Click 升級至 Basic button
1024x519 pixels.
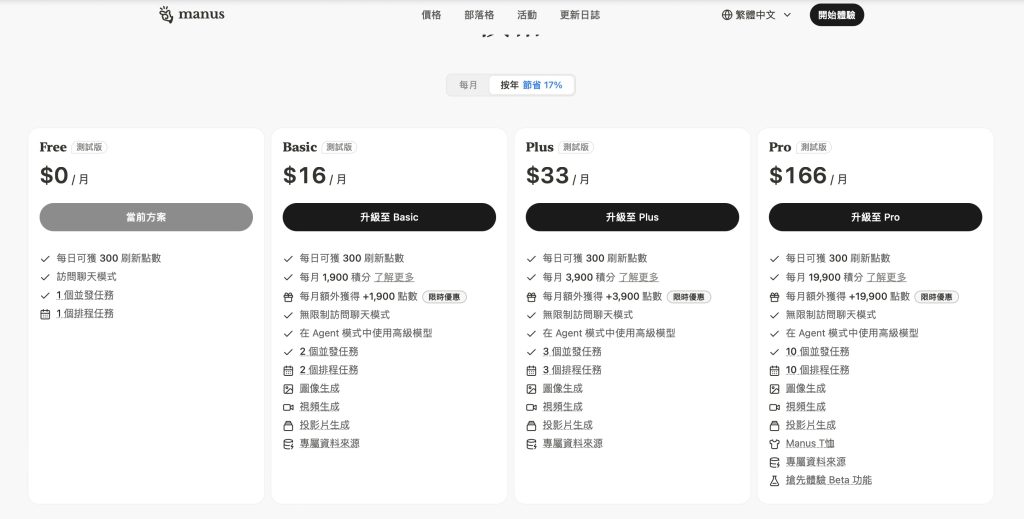tap(389, 217)
